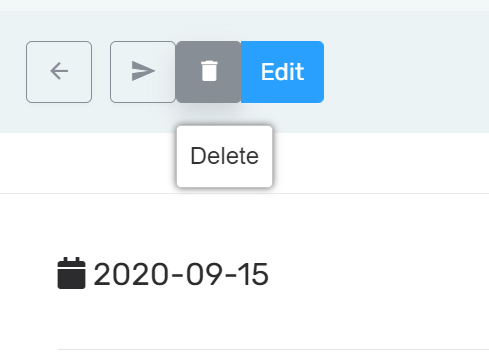
Task: Open editing with the blue Edit button
Action: 282,72
